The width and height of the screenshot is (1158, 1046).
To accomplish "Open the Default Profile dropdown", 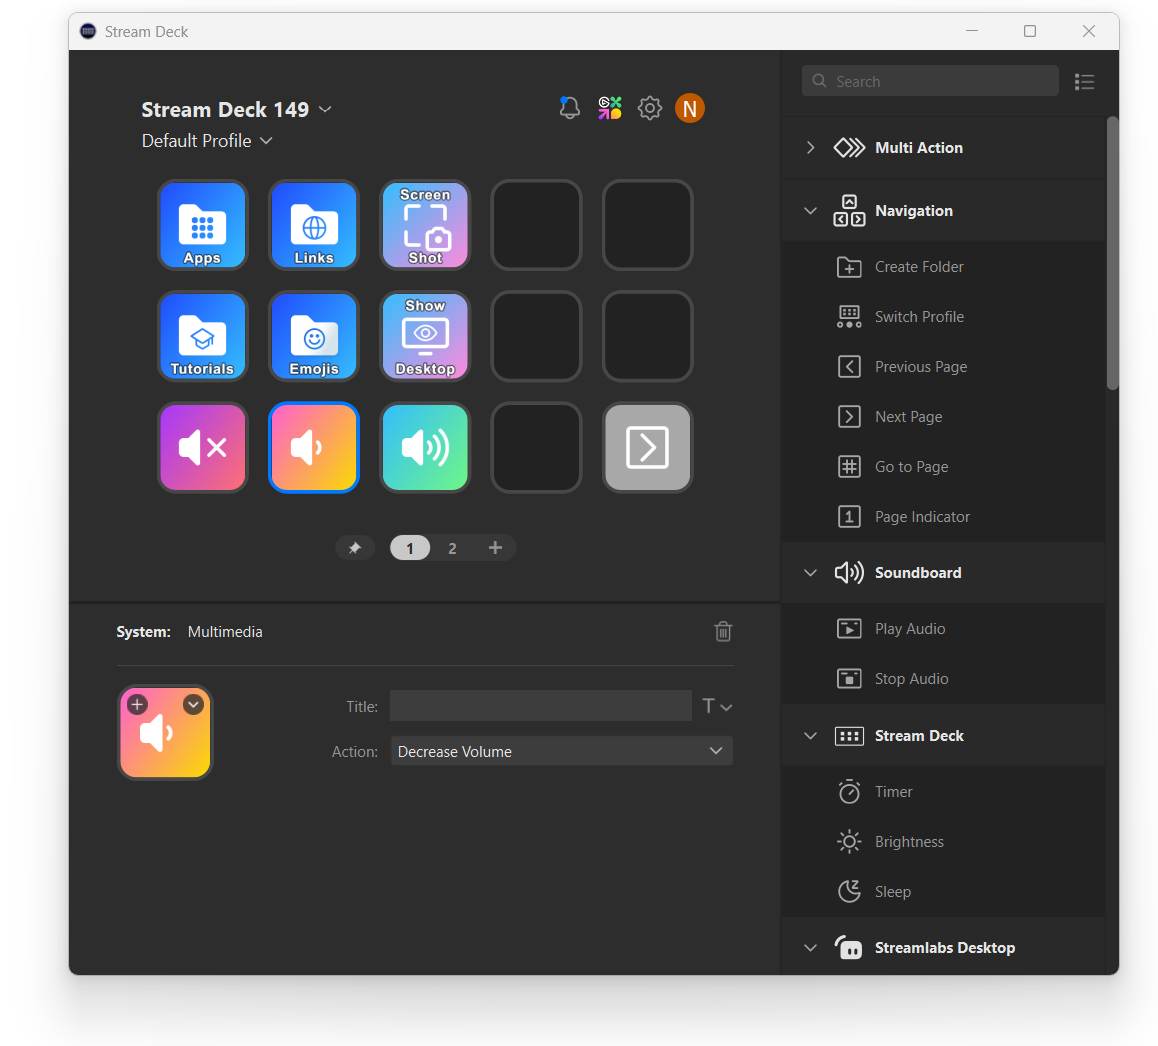I will pyautogui.click(x=207, y=141).
